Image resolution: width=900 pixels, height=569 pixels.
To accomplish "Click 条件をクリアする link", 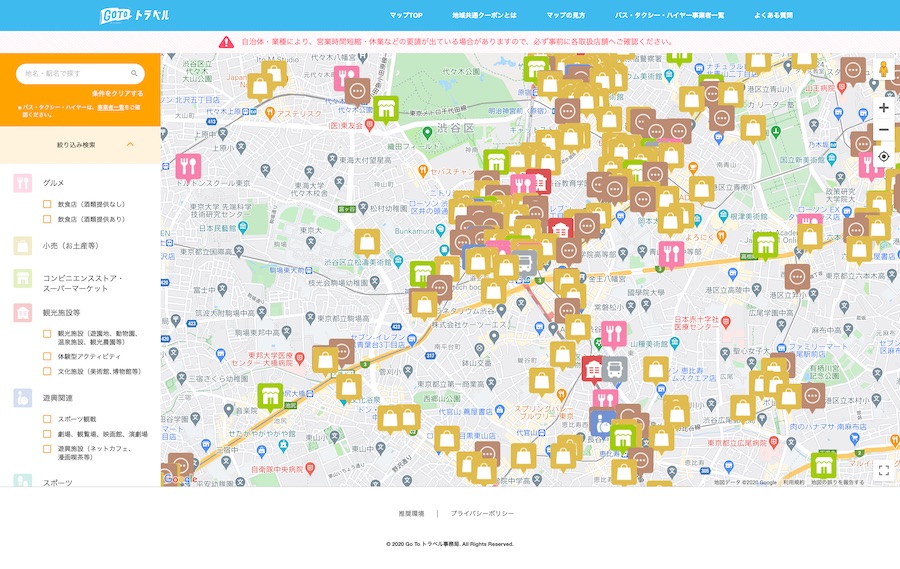I will click(117, 93).
